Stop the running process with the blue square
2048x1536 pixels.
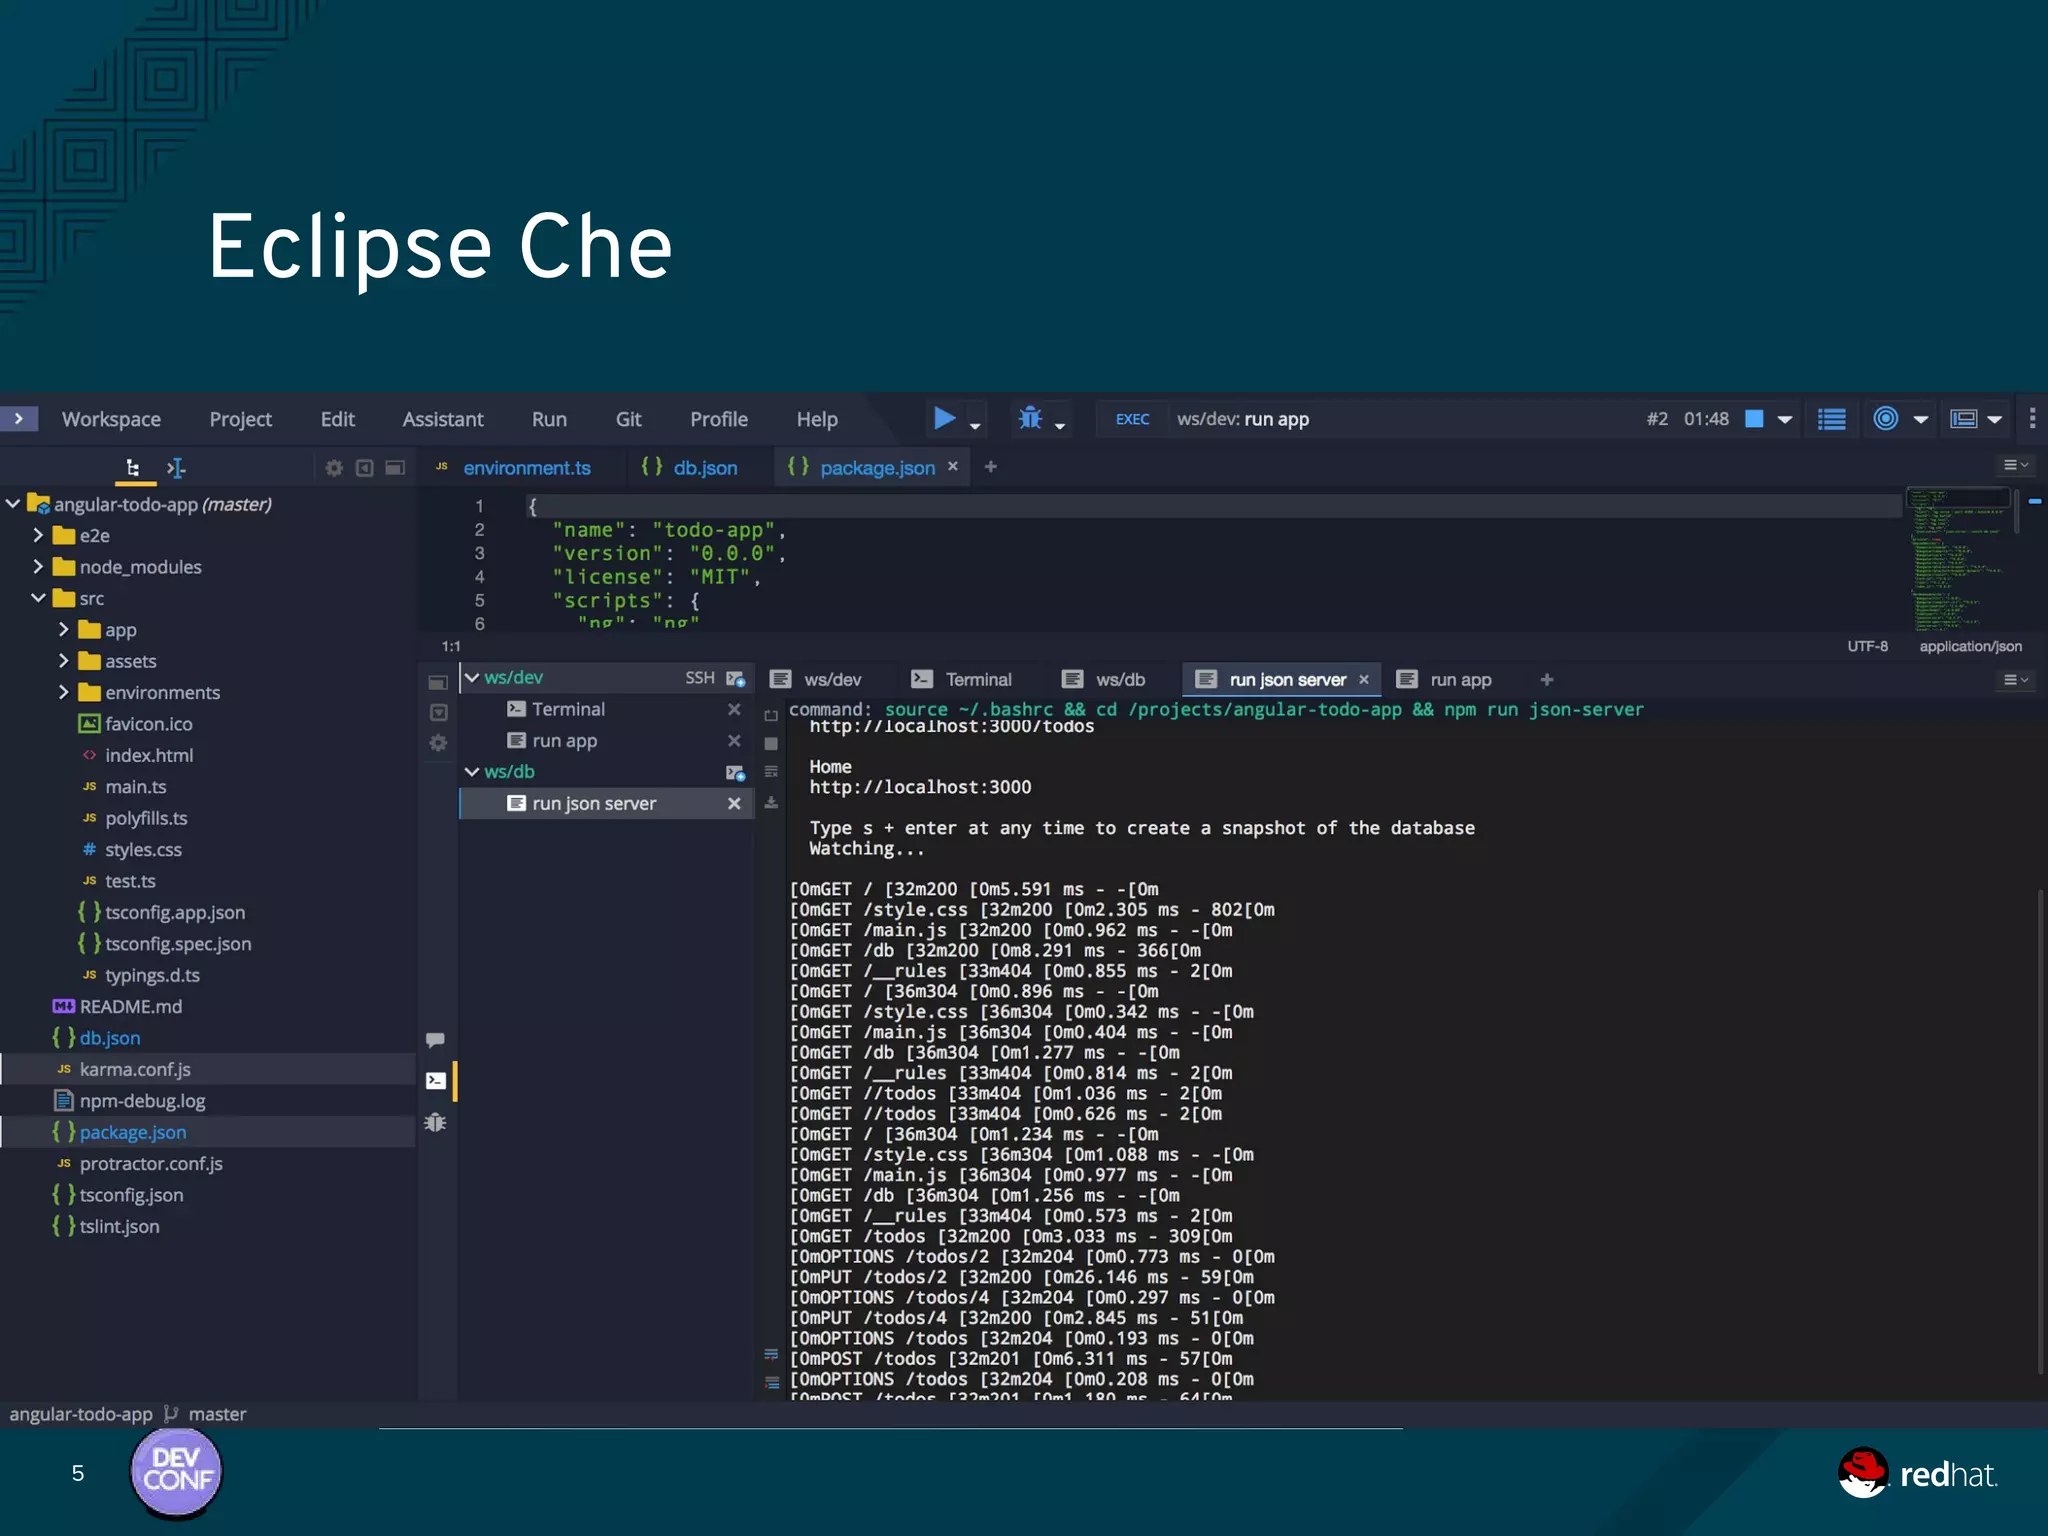pyautogui.click(x=1754, y=419)
